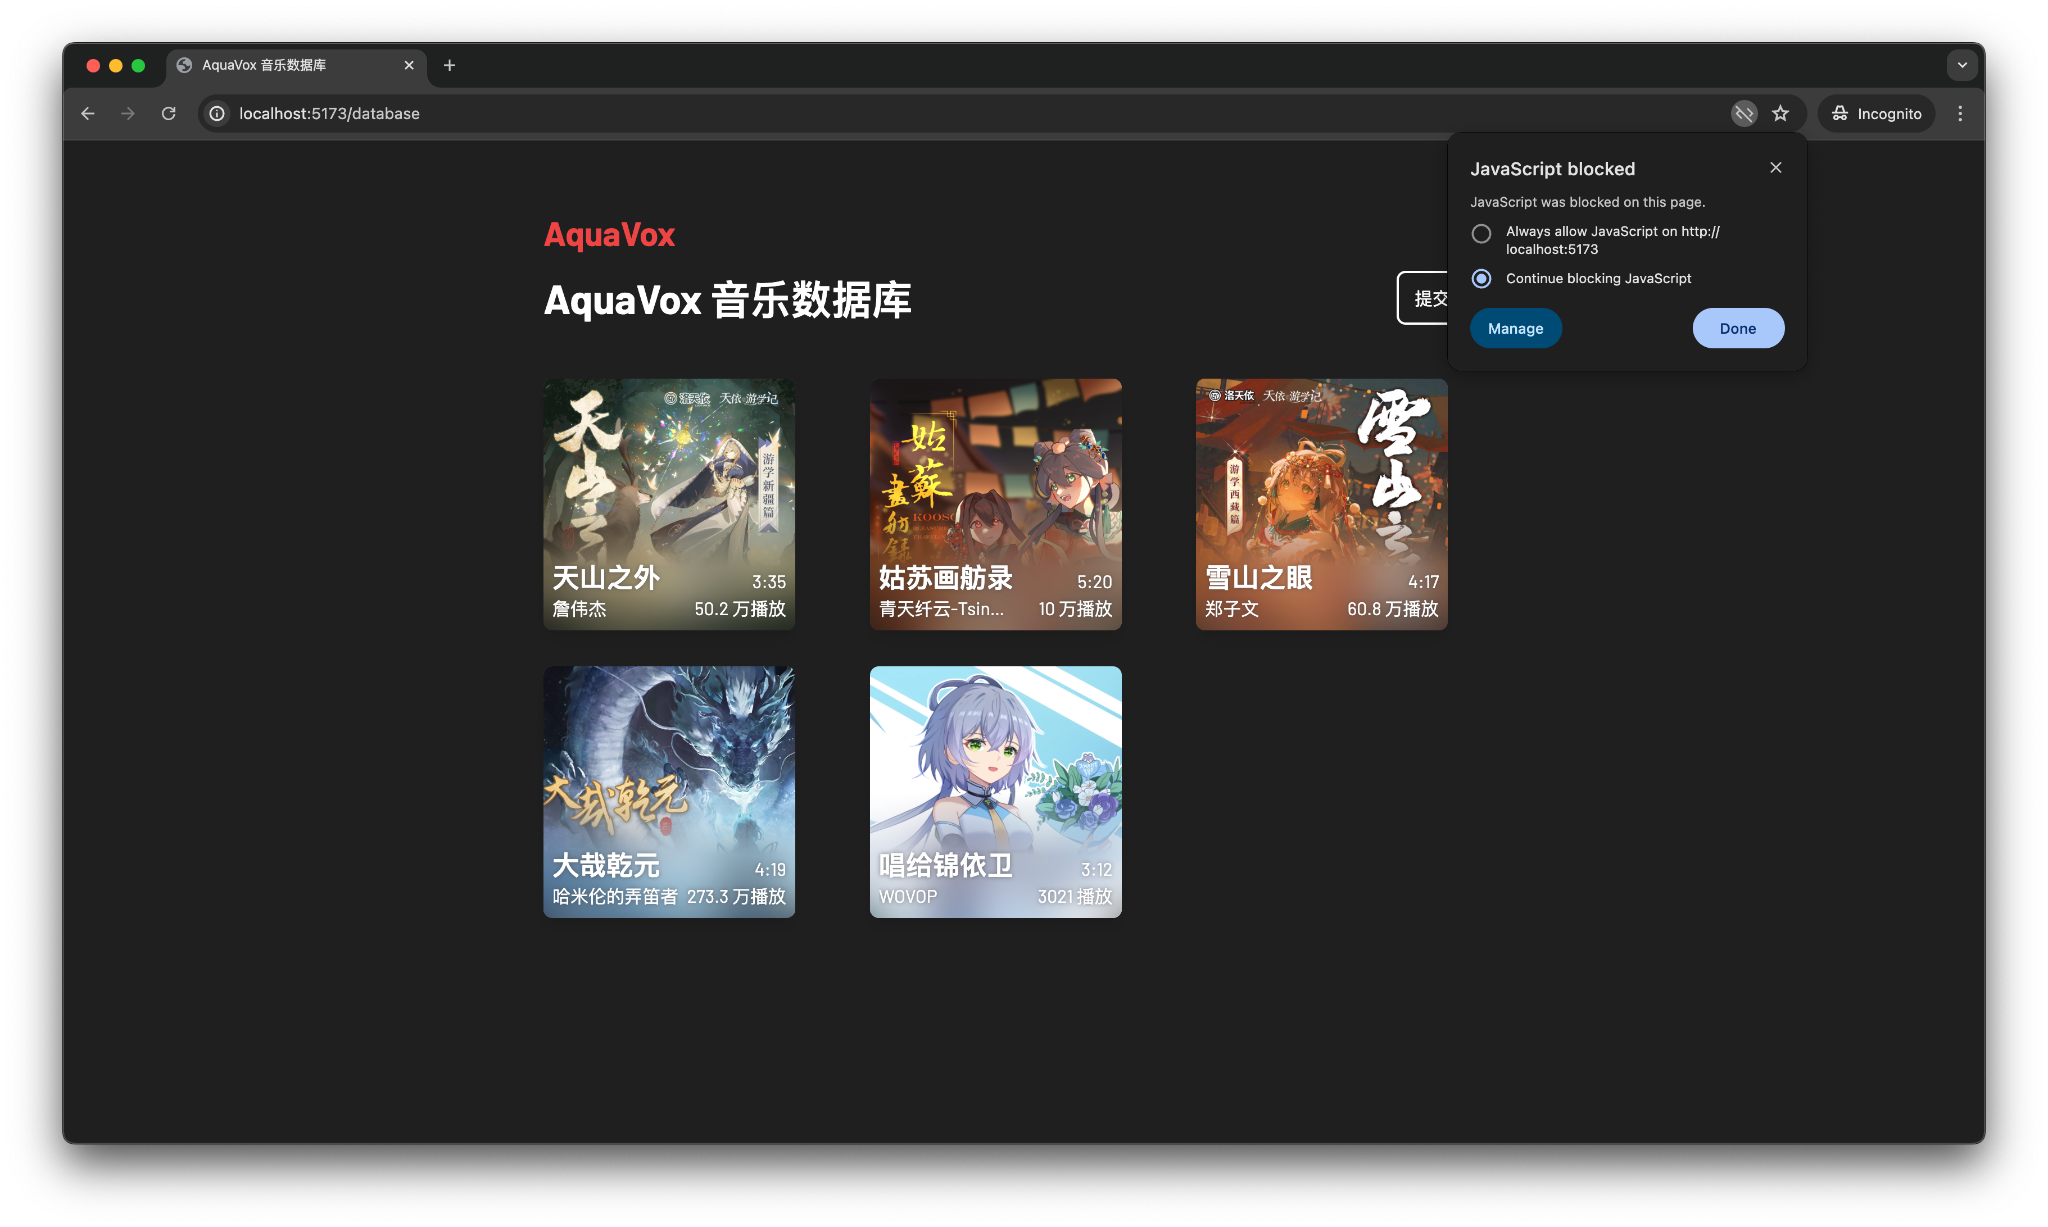Click the JavaScript blocked icon in address bar
This screenshot has height=1227, width=2048.
pyautogui.click(x=1744, y=113)
